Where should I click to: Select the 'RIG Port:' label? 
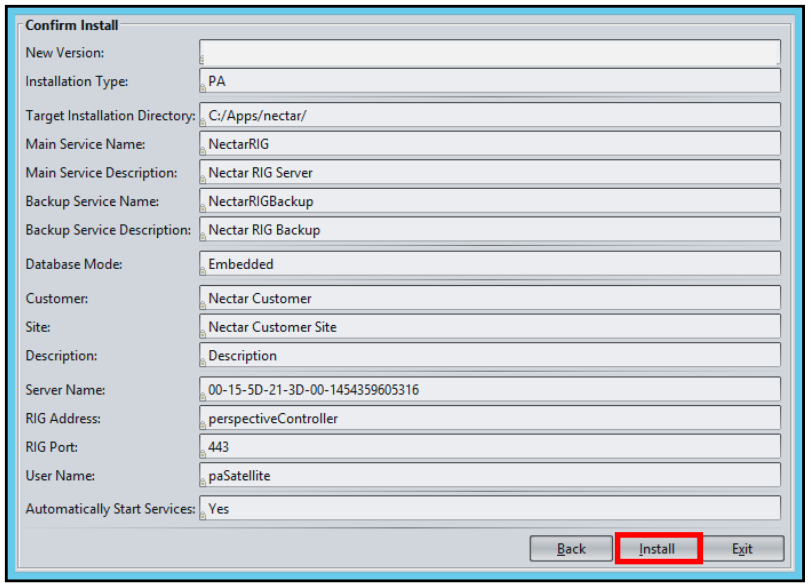(x=52, y=447)
